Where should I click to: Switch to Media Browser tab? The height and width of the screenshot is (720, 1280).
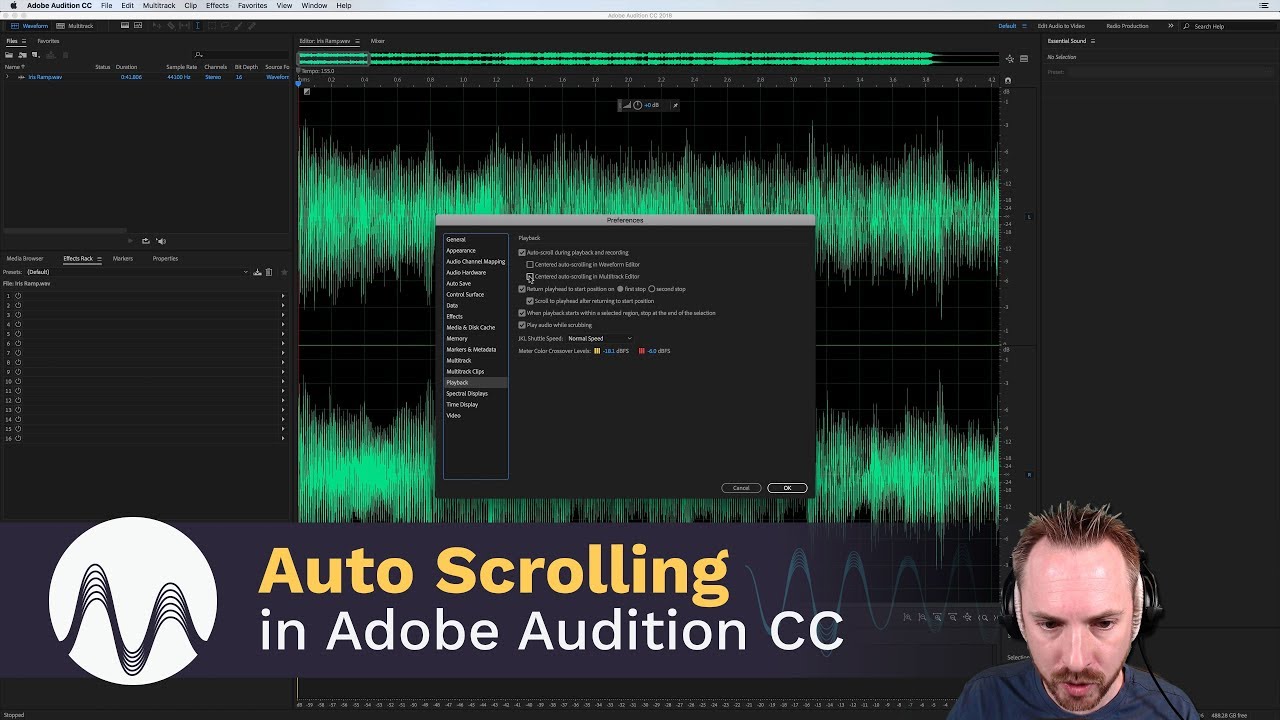pyautogui.click(x=25, y=259)
